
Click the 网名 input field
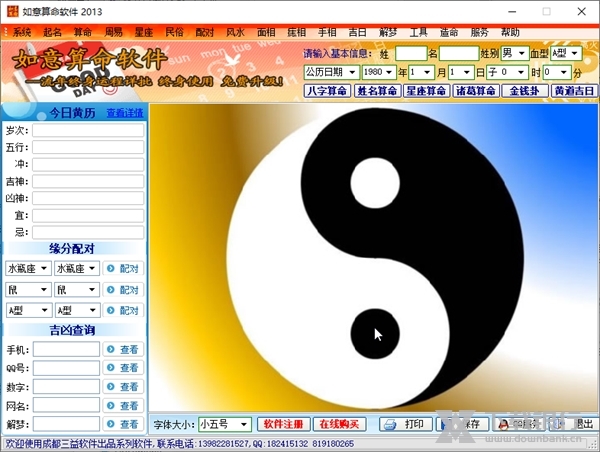[67, 405]
